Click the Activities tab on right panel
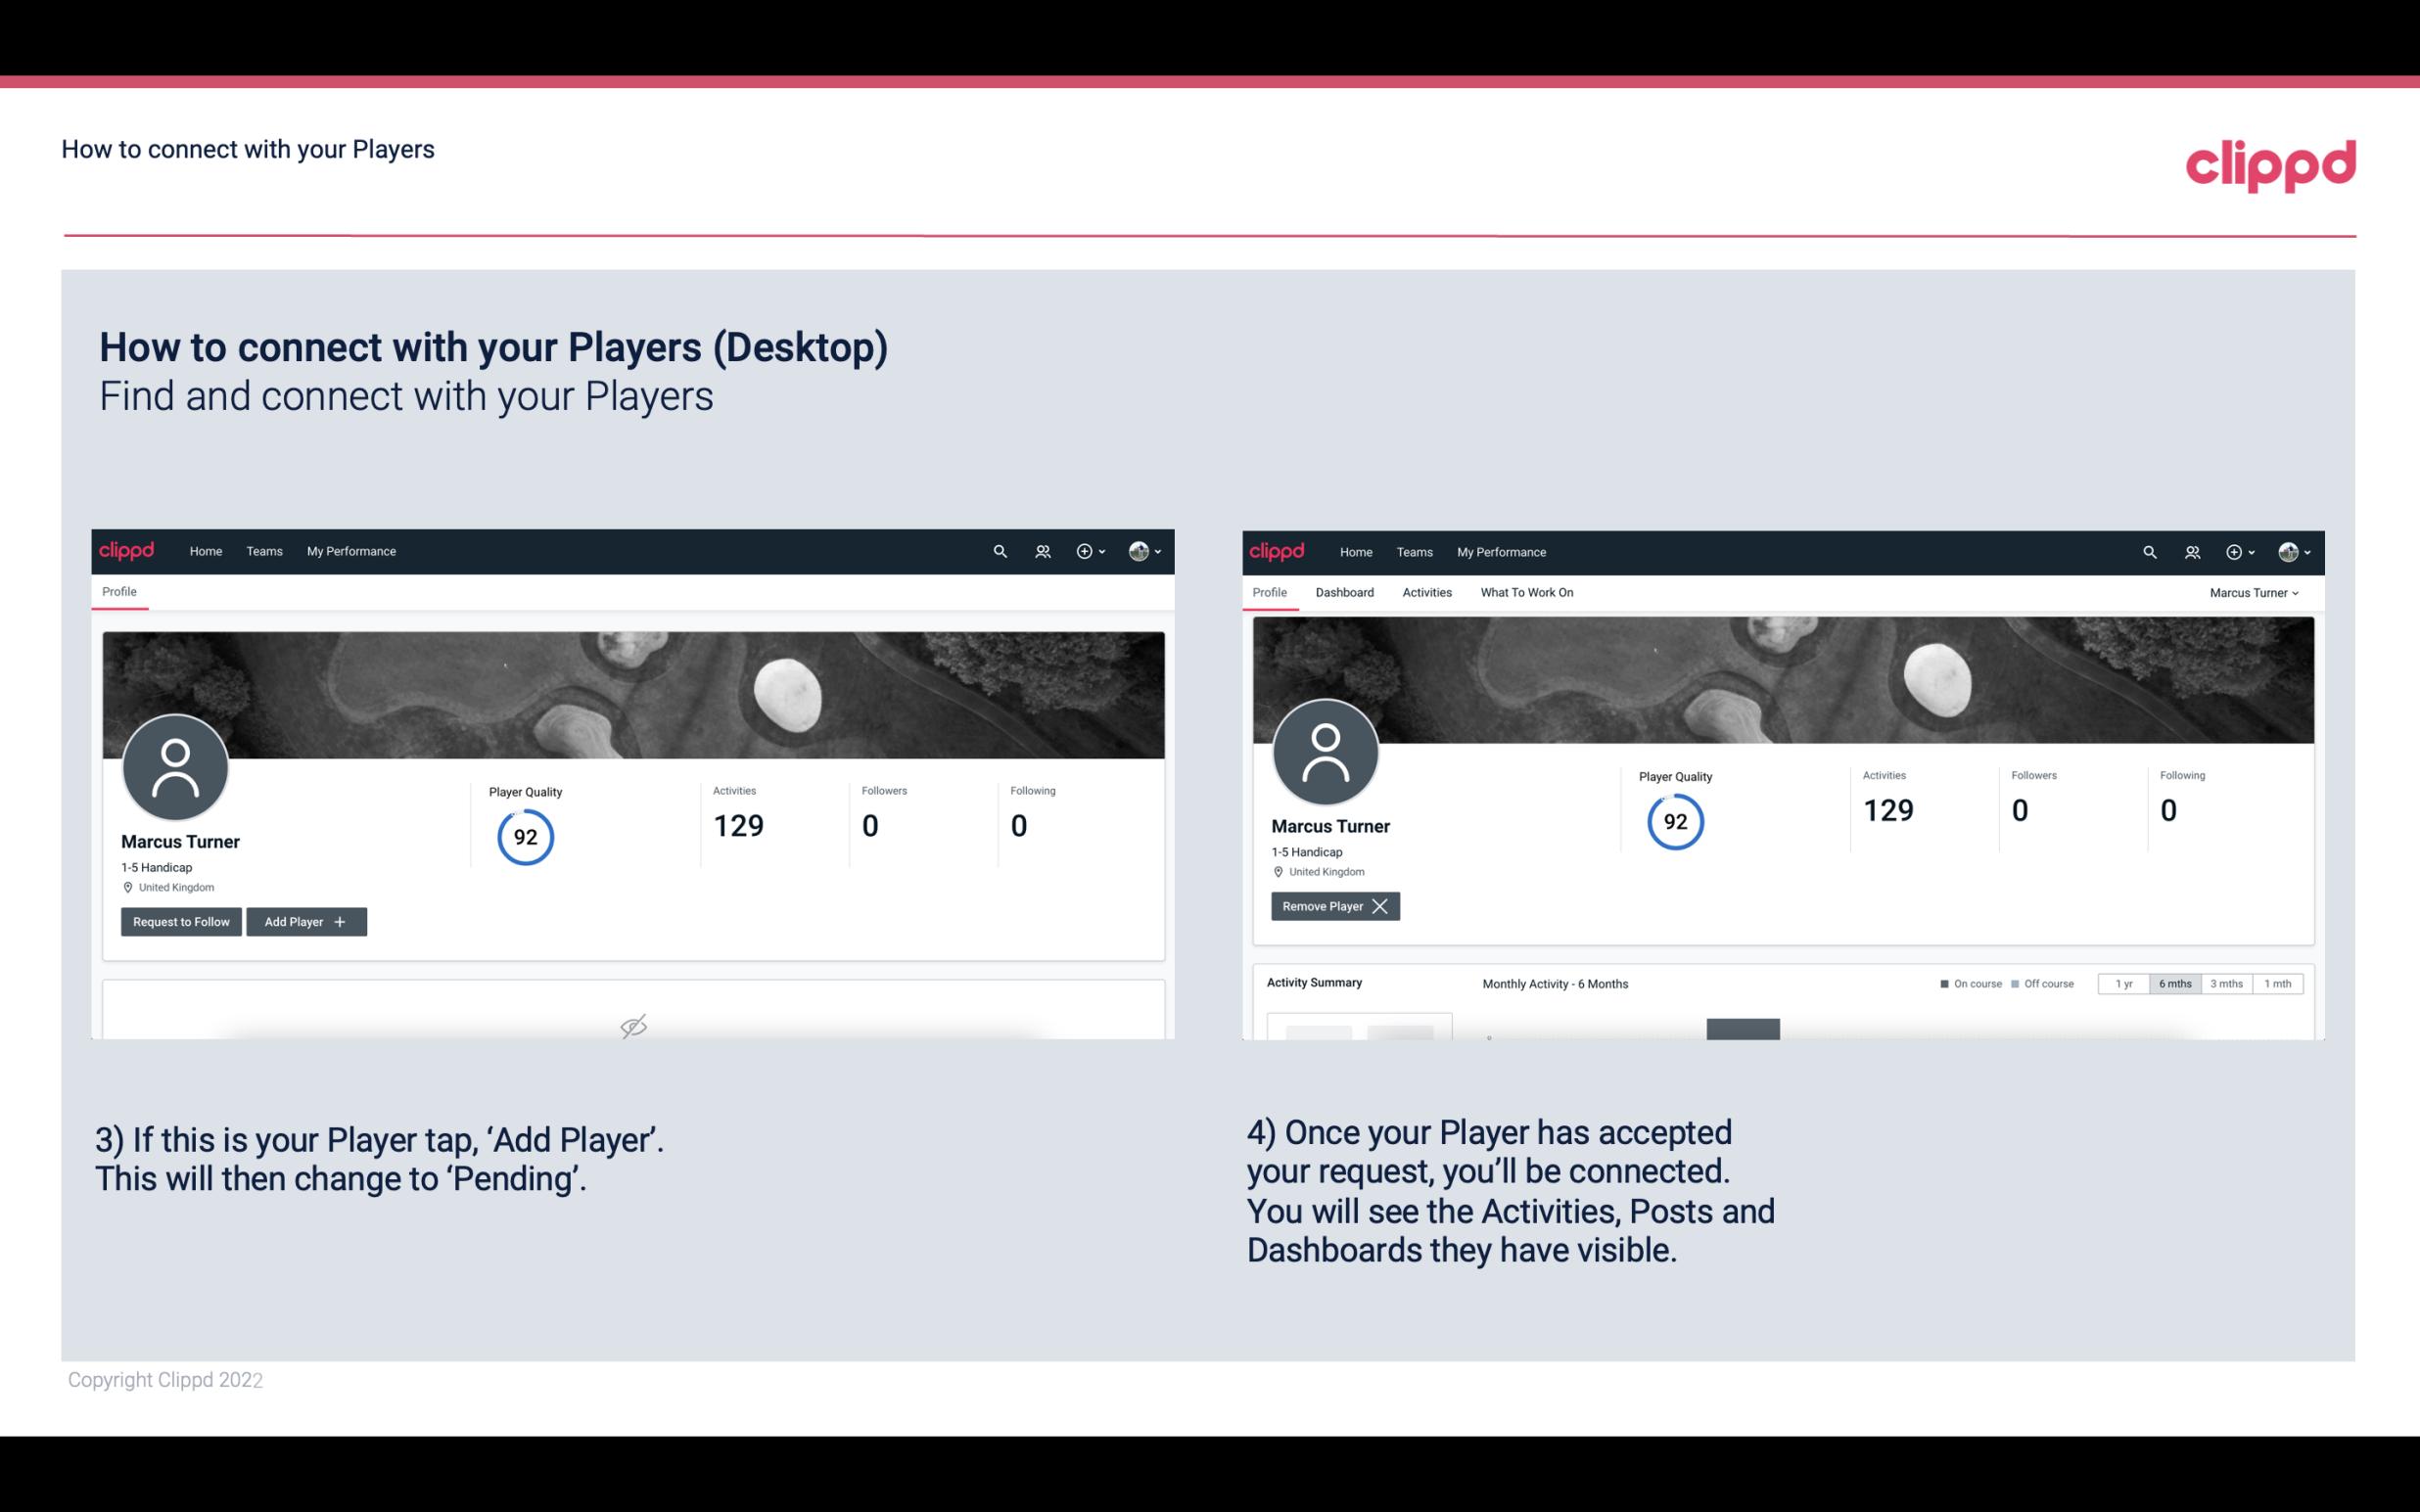Image resolution: width=2420 pixels, height=1512 pixels. pos(1427,592)
